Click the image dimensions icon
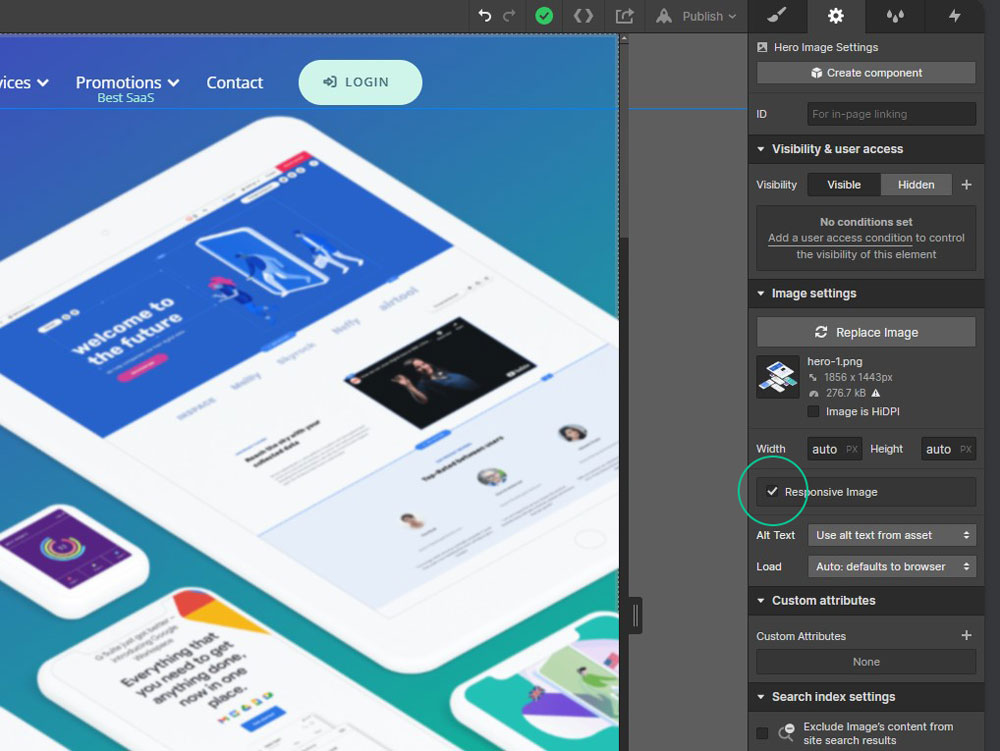1000x751 pixels. click(813, 377)
